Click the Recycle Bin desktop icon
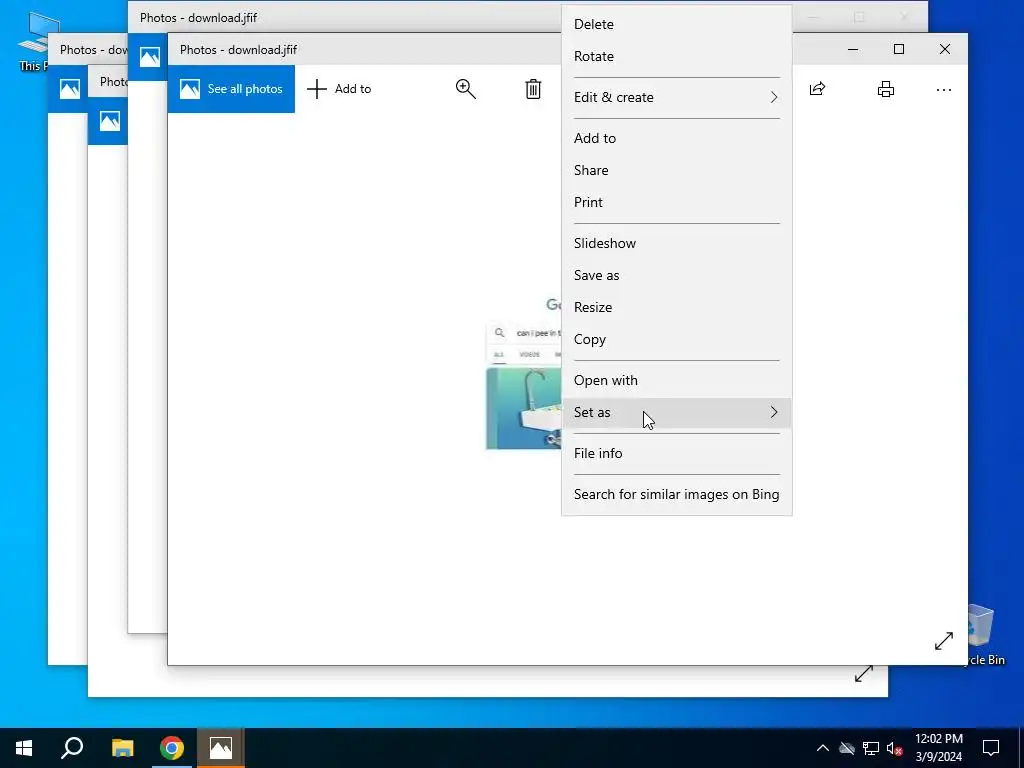This screenshot has height=768, width=1024. [x=980, y=633]
